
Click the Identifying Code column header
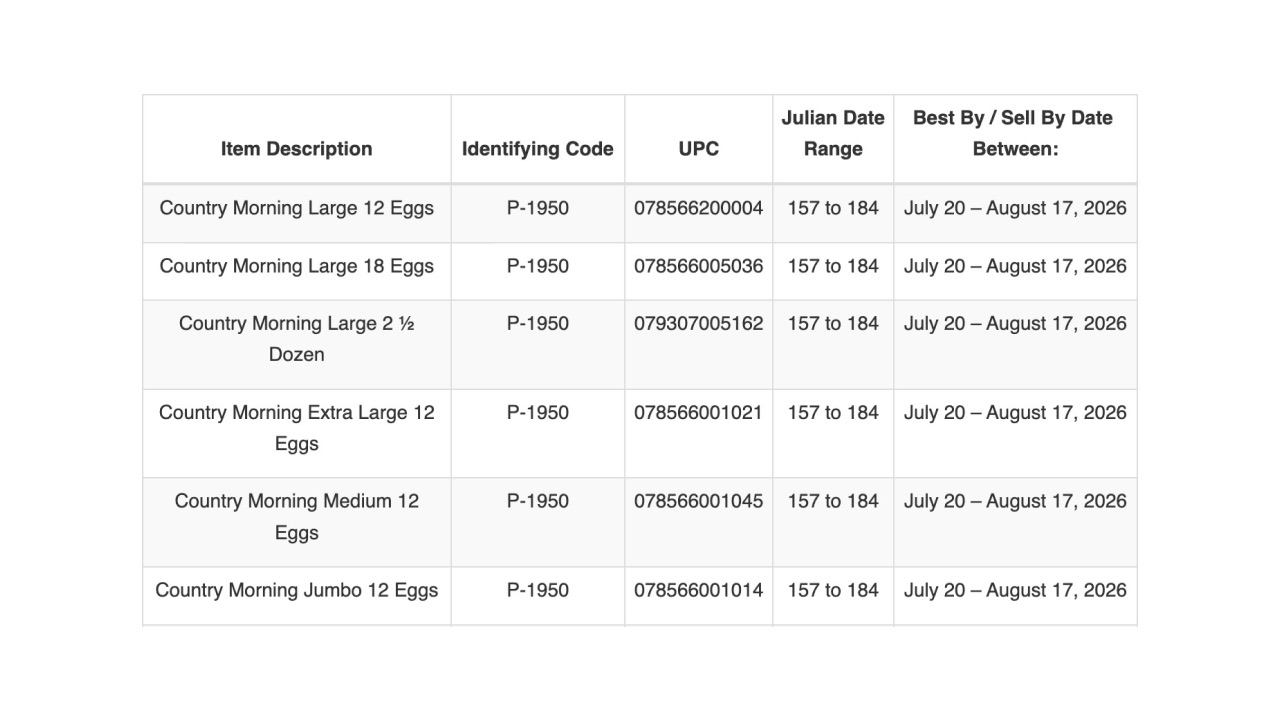click(x=538, y=149)
